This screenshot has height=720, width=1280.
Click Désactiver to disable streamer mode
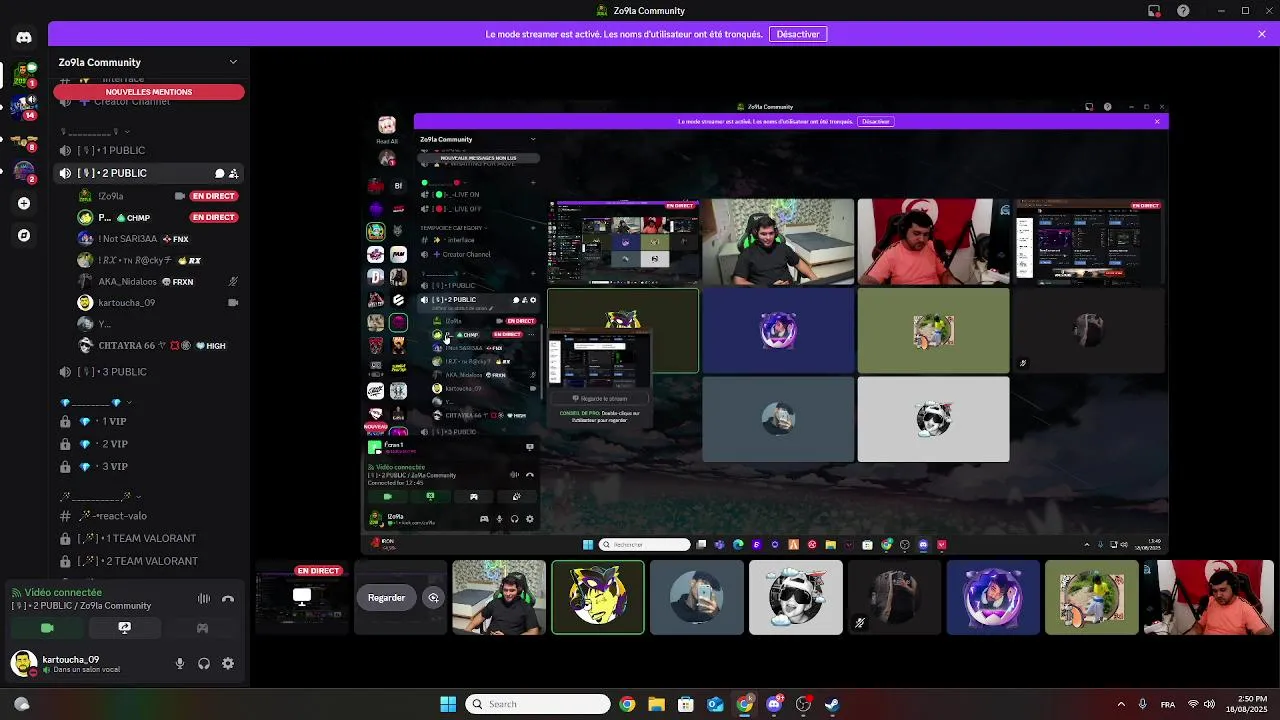click(798, 34)
